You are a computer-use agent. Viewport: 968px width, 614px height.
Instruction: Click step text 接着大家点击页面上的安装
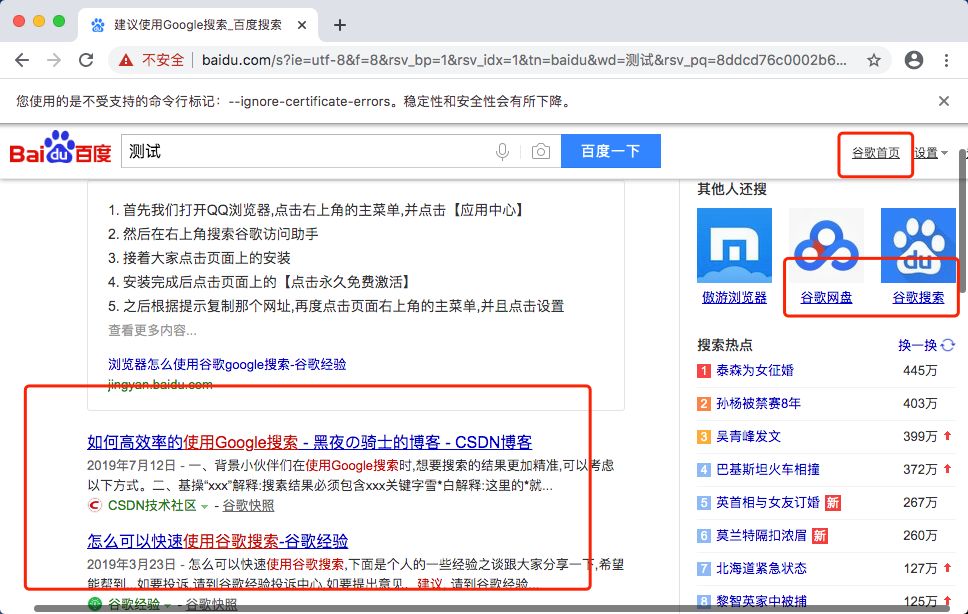[x=206, y=258]
